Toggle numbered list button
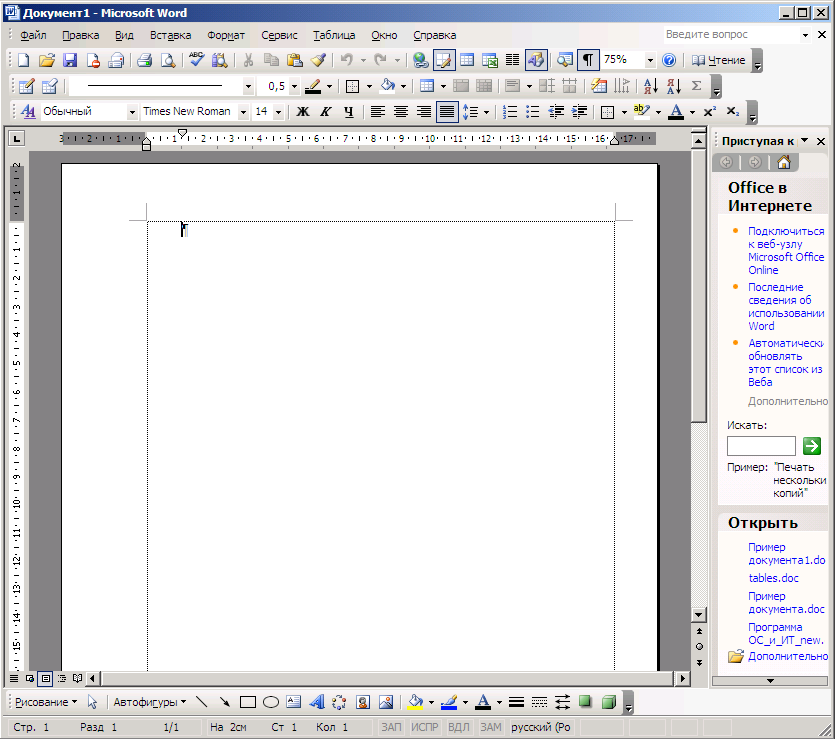 tap(510, 112)
